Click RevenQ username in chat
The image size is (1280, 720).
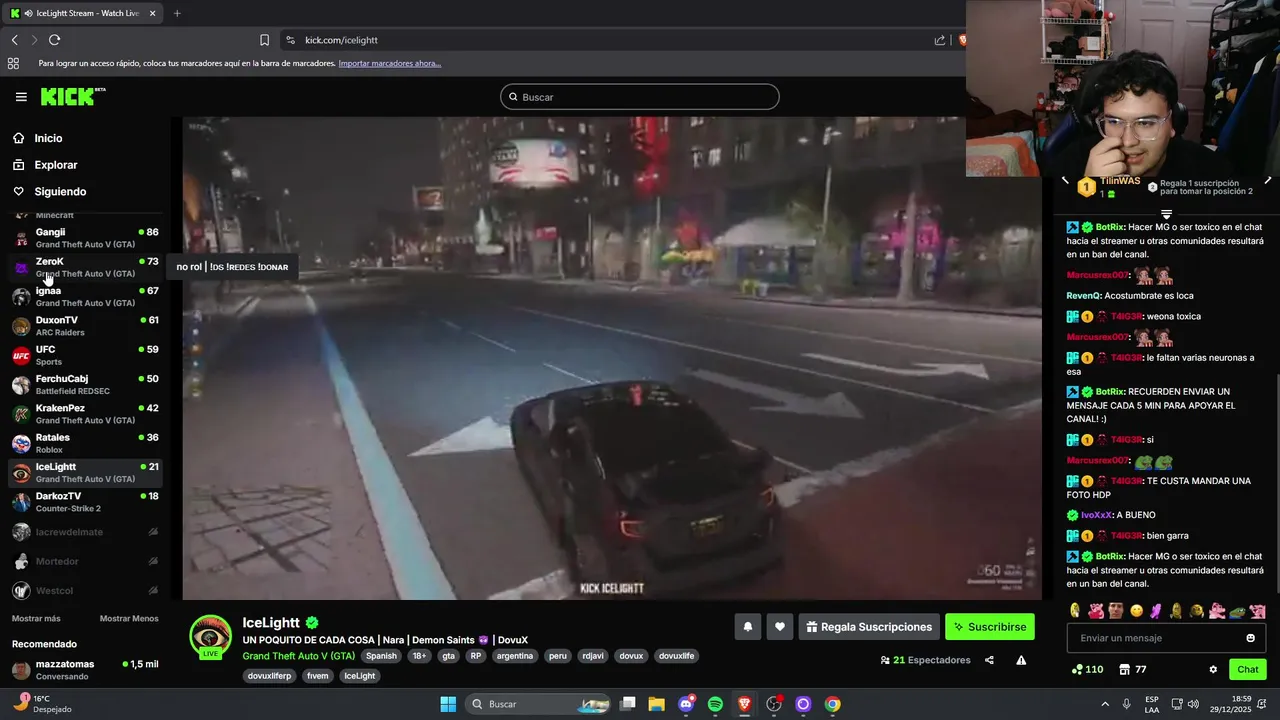coord(1083,295)
